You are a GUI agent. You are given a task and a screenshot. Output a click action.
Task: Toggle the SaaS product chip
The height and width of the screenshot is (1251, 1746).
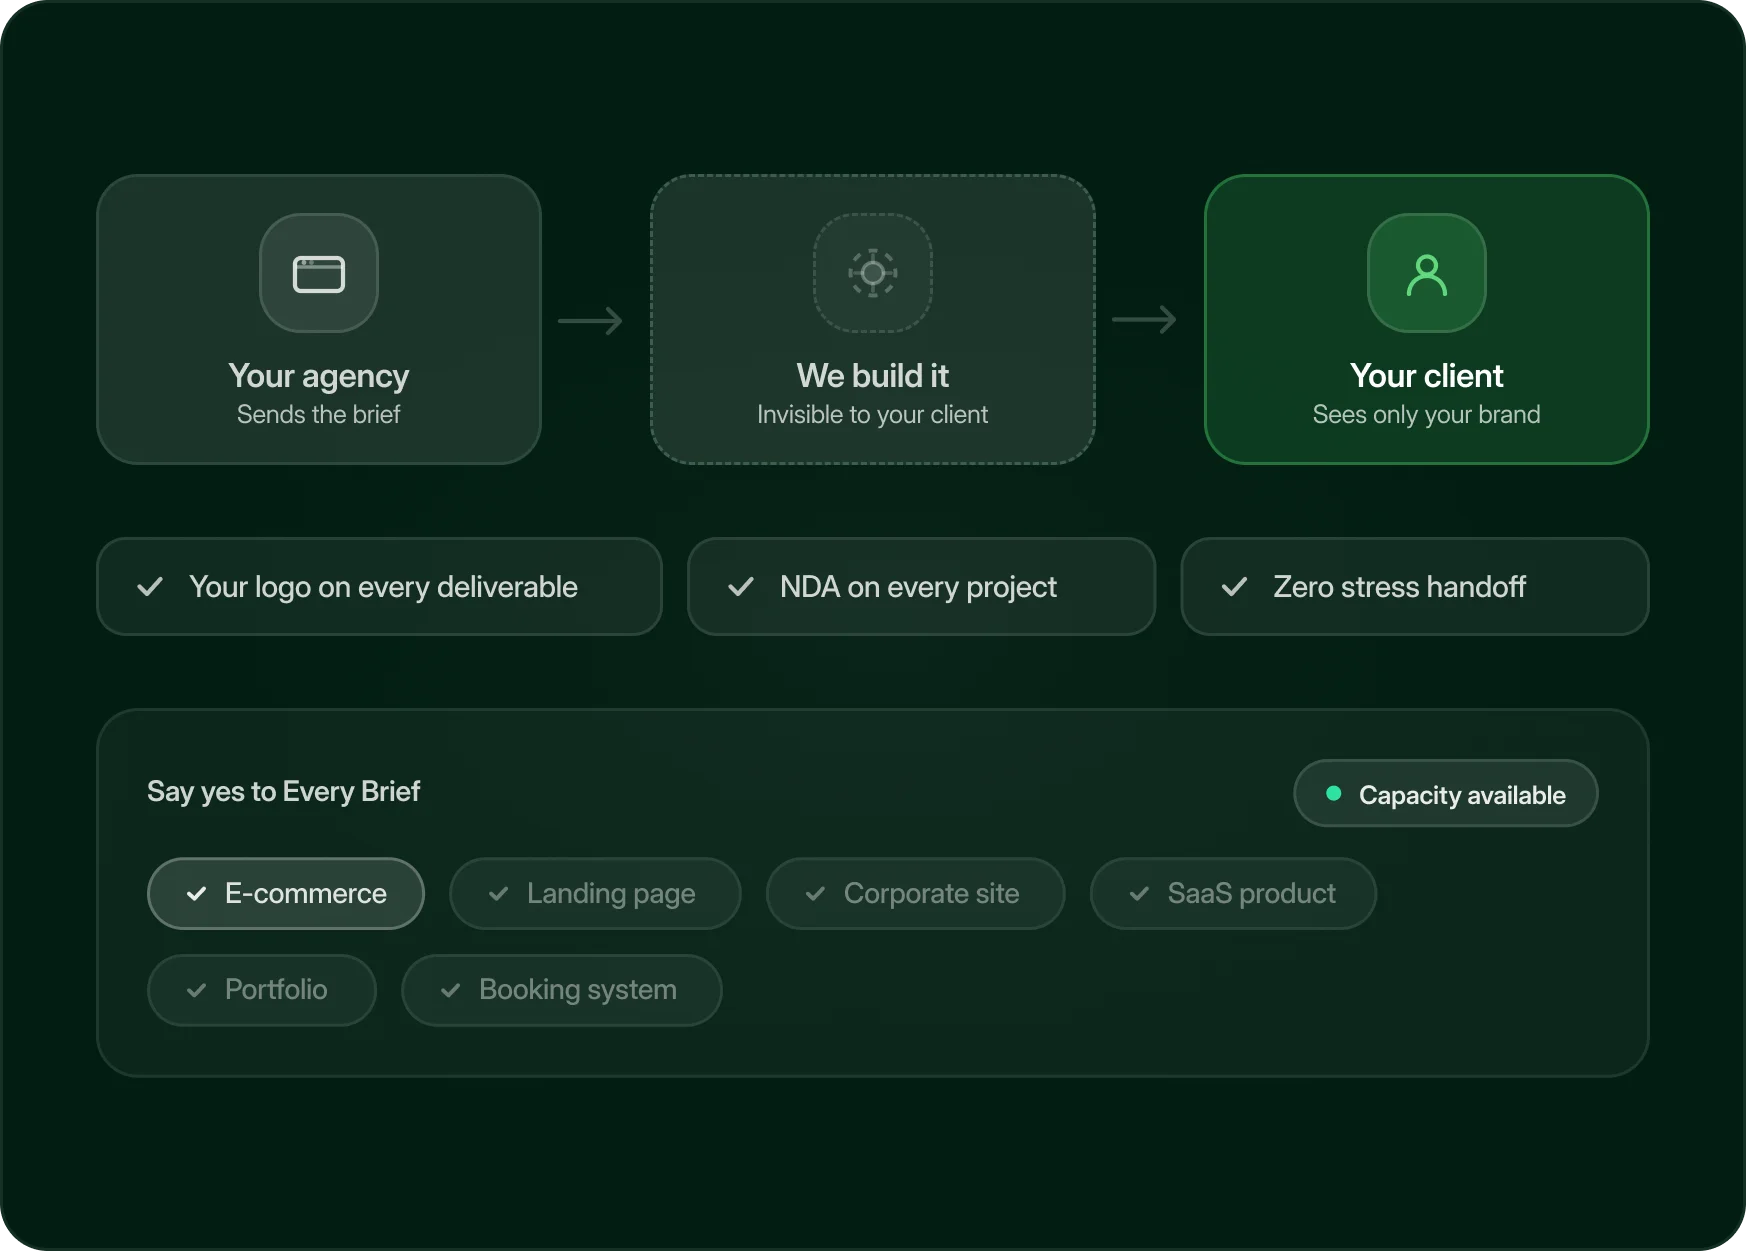[1233, 894]
